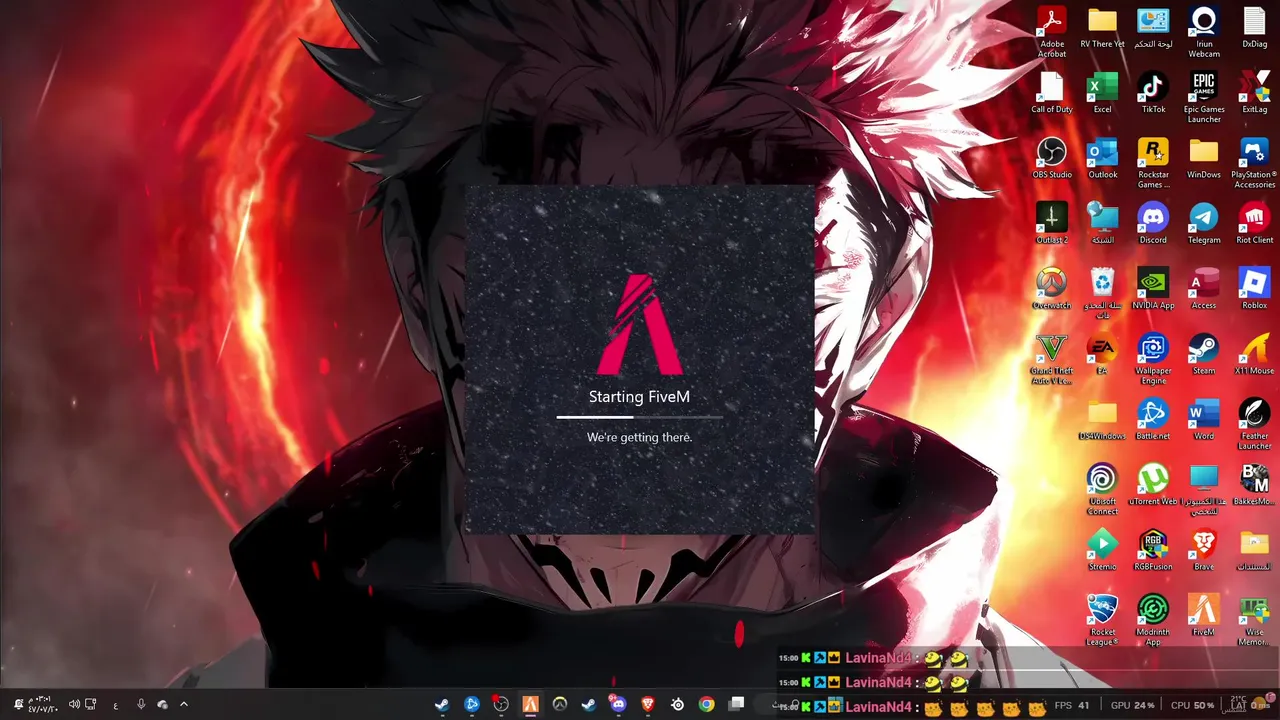The height and width of the screenshot is (720, 1280).
Task: Launch Wallpaper Engine desktop shortcut
Action: click(x=1153, y=358)
